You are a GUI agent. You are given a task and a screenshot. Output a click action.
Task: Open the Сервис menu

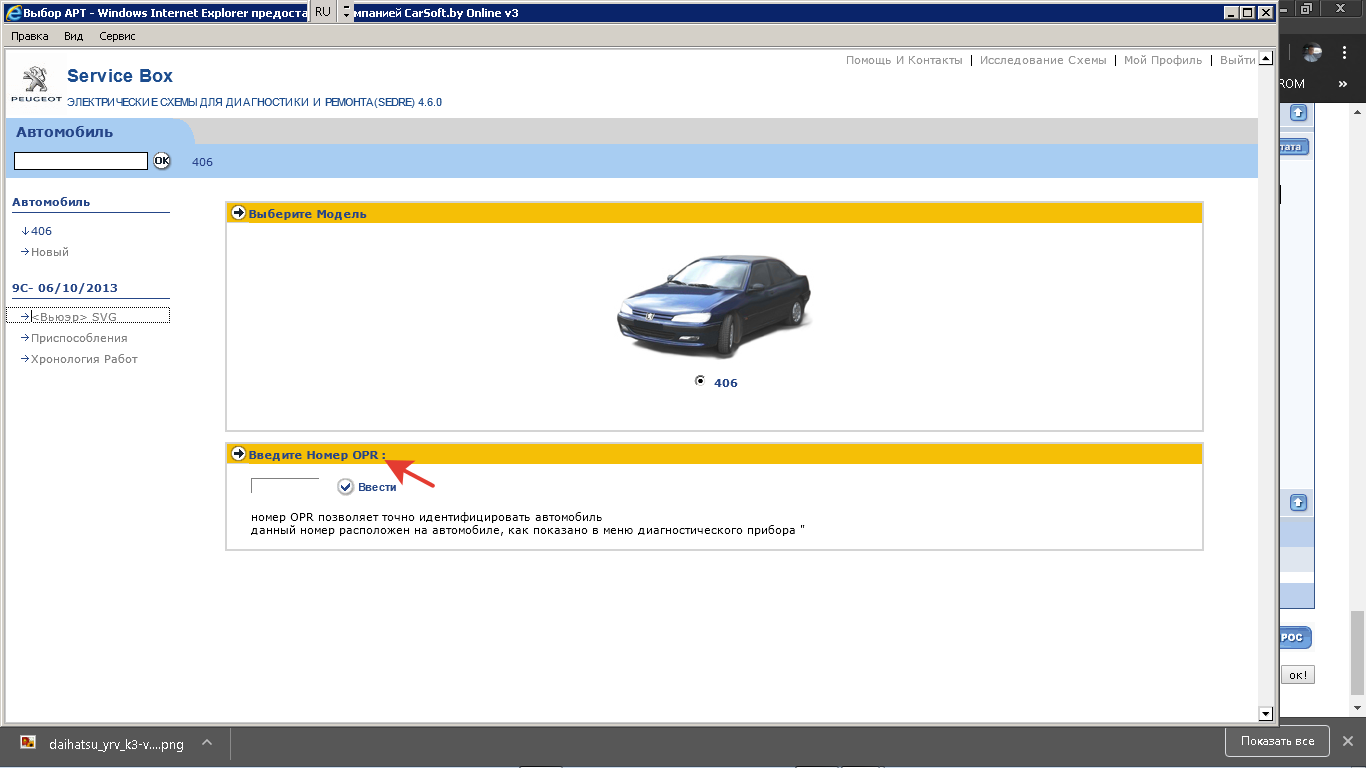click(x=117, y=36)
